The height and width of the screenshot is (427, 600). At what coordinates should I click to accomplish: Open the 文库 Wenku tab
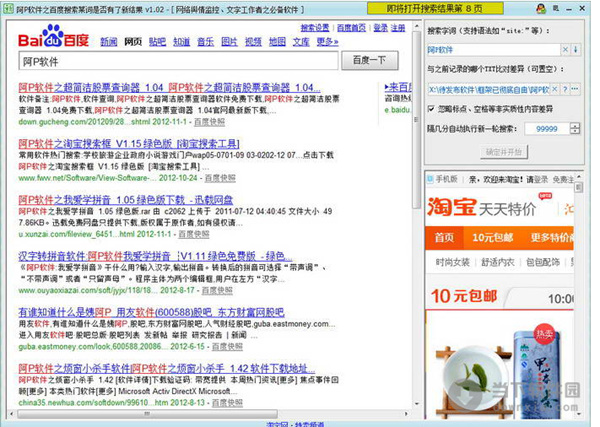click(x=301, y=42)
